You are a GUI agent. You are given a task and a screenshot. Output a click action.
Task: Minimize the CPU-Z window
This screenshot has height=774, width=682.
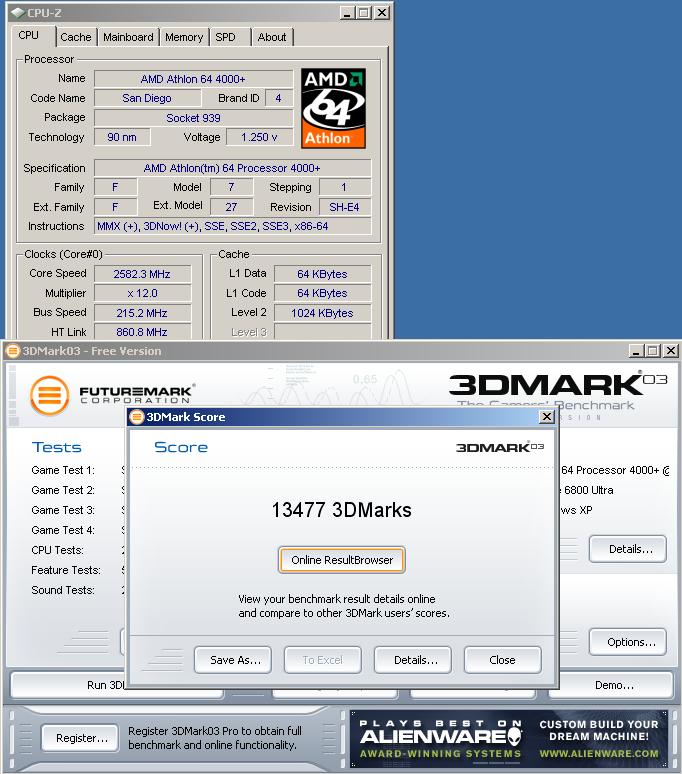pyautogui.click(x=348, y=13)
